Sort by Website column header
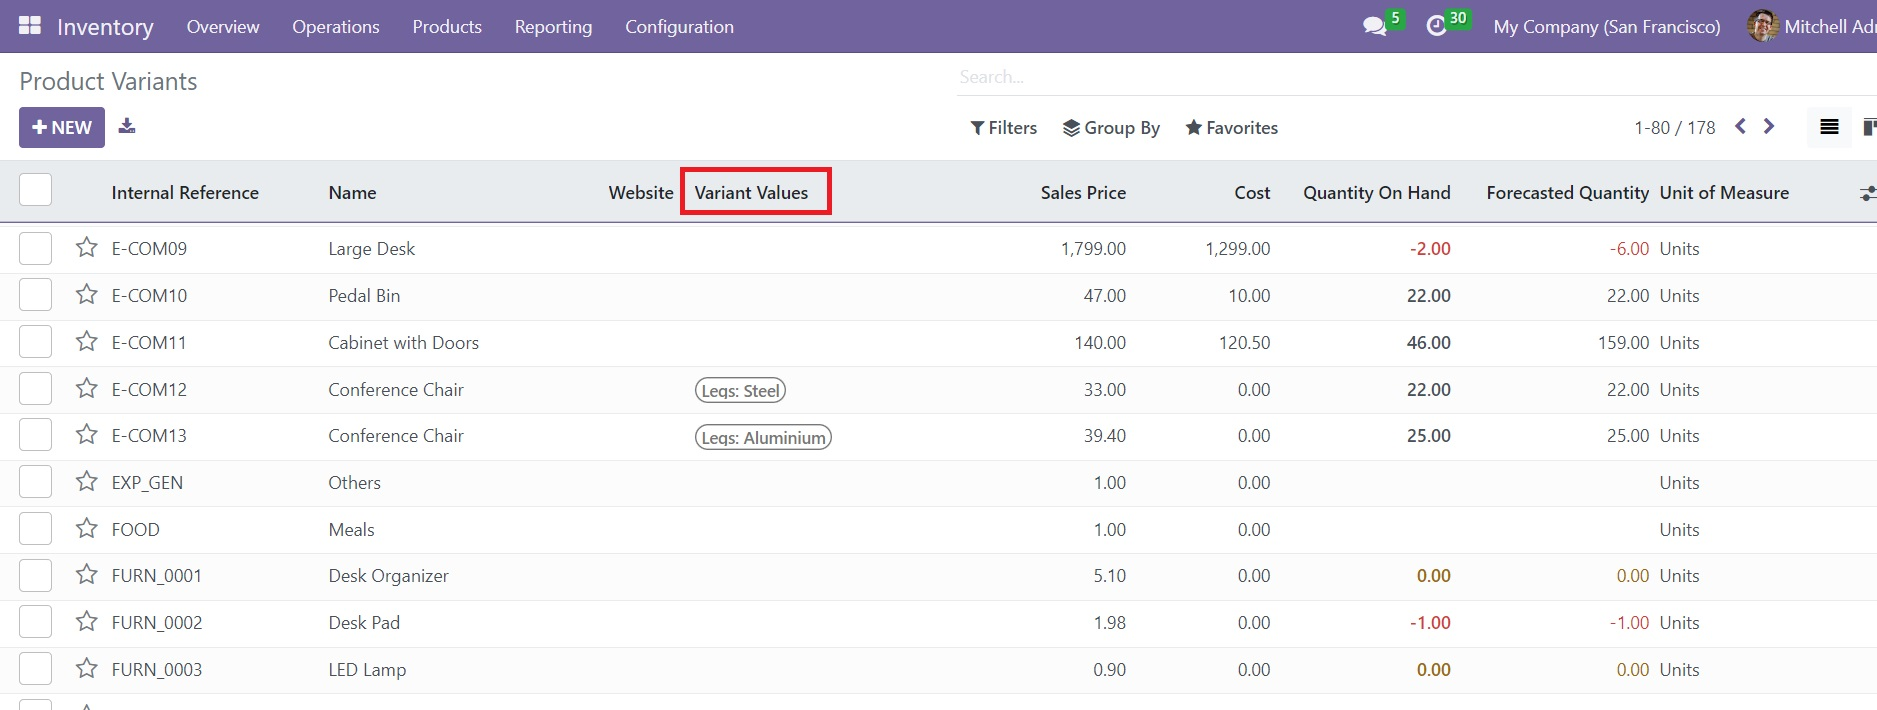 click(x=641, y=193)
